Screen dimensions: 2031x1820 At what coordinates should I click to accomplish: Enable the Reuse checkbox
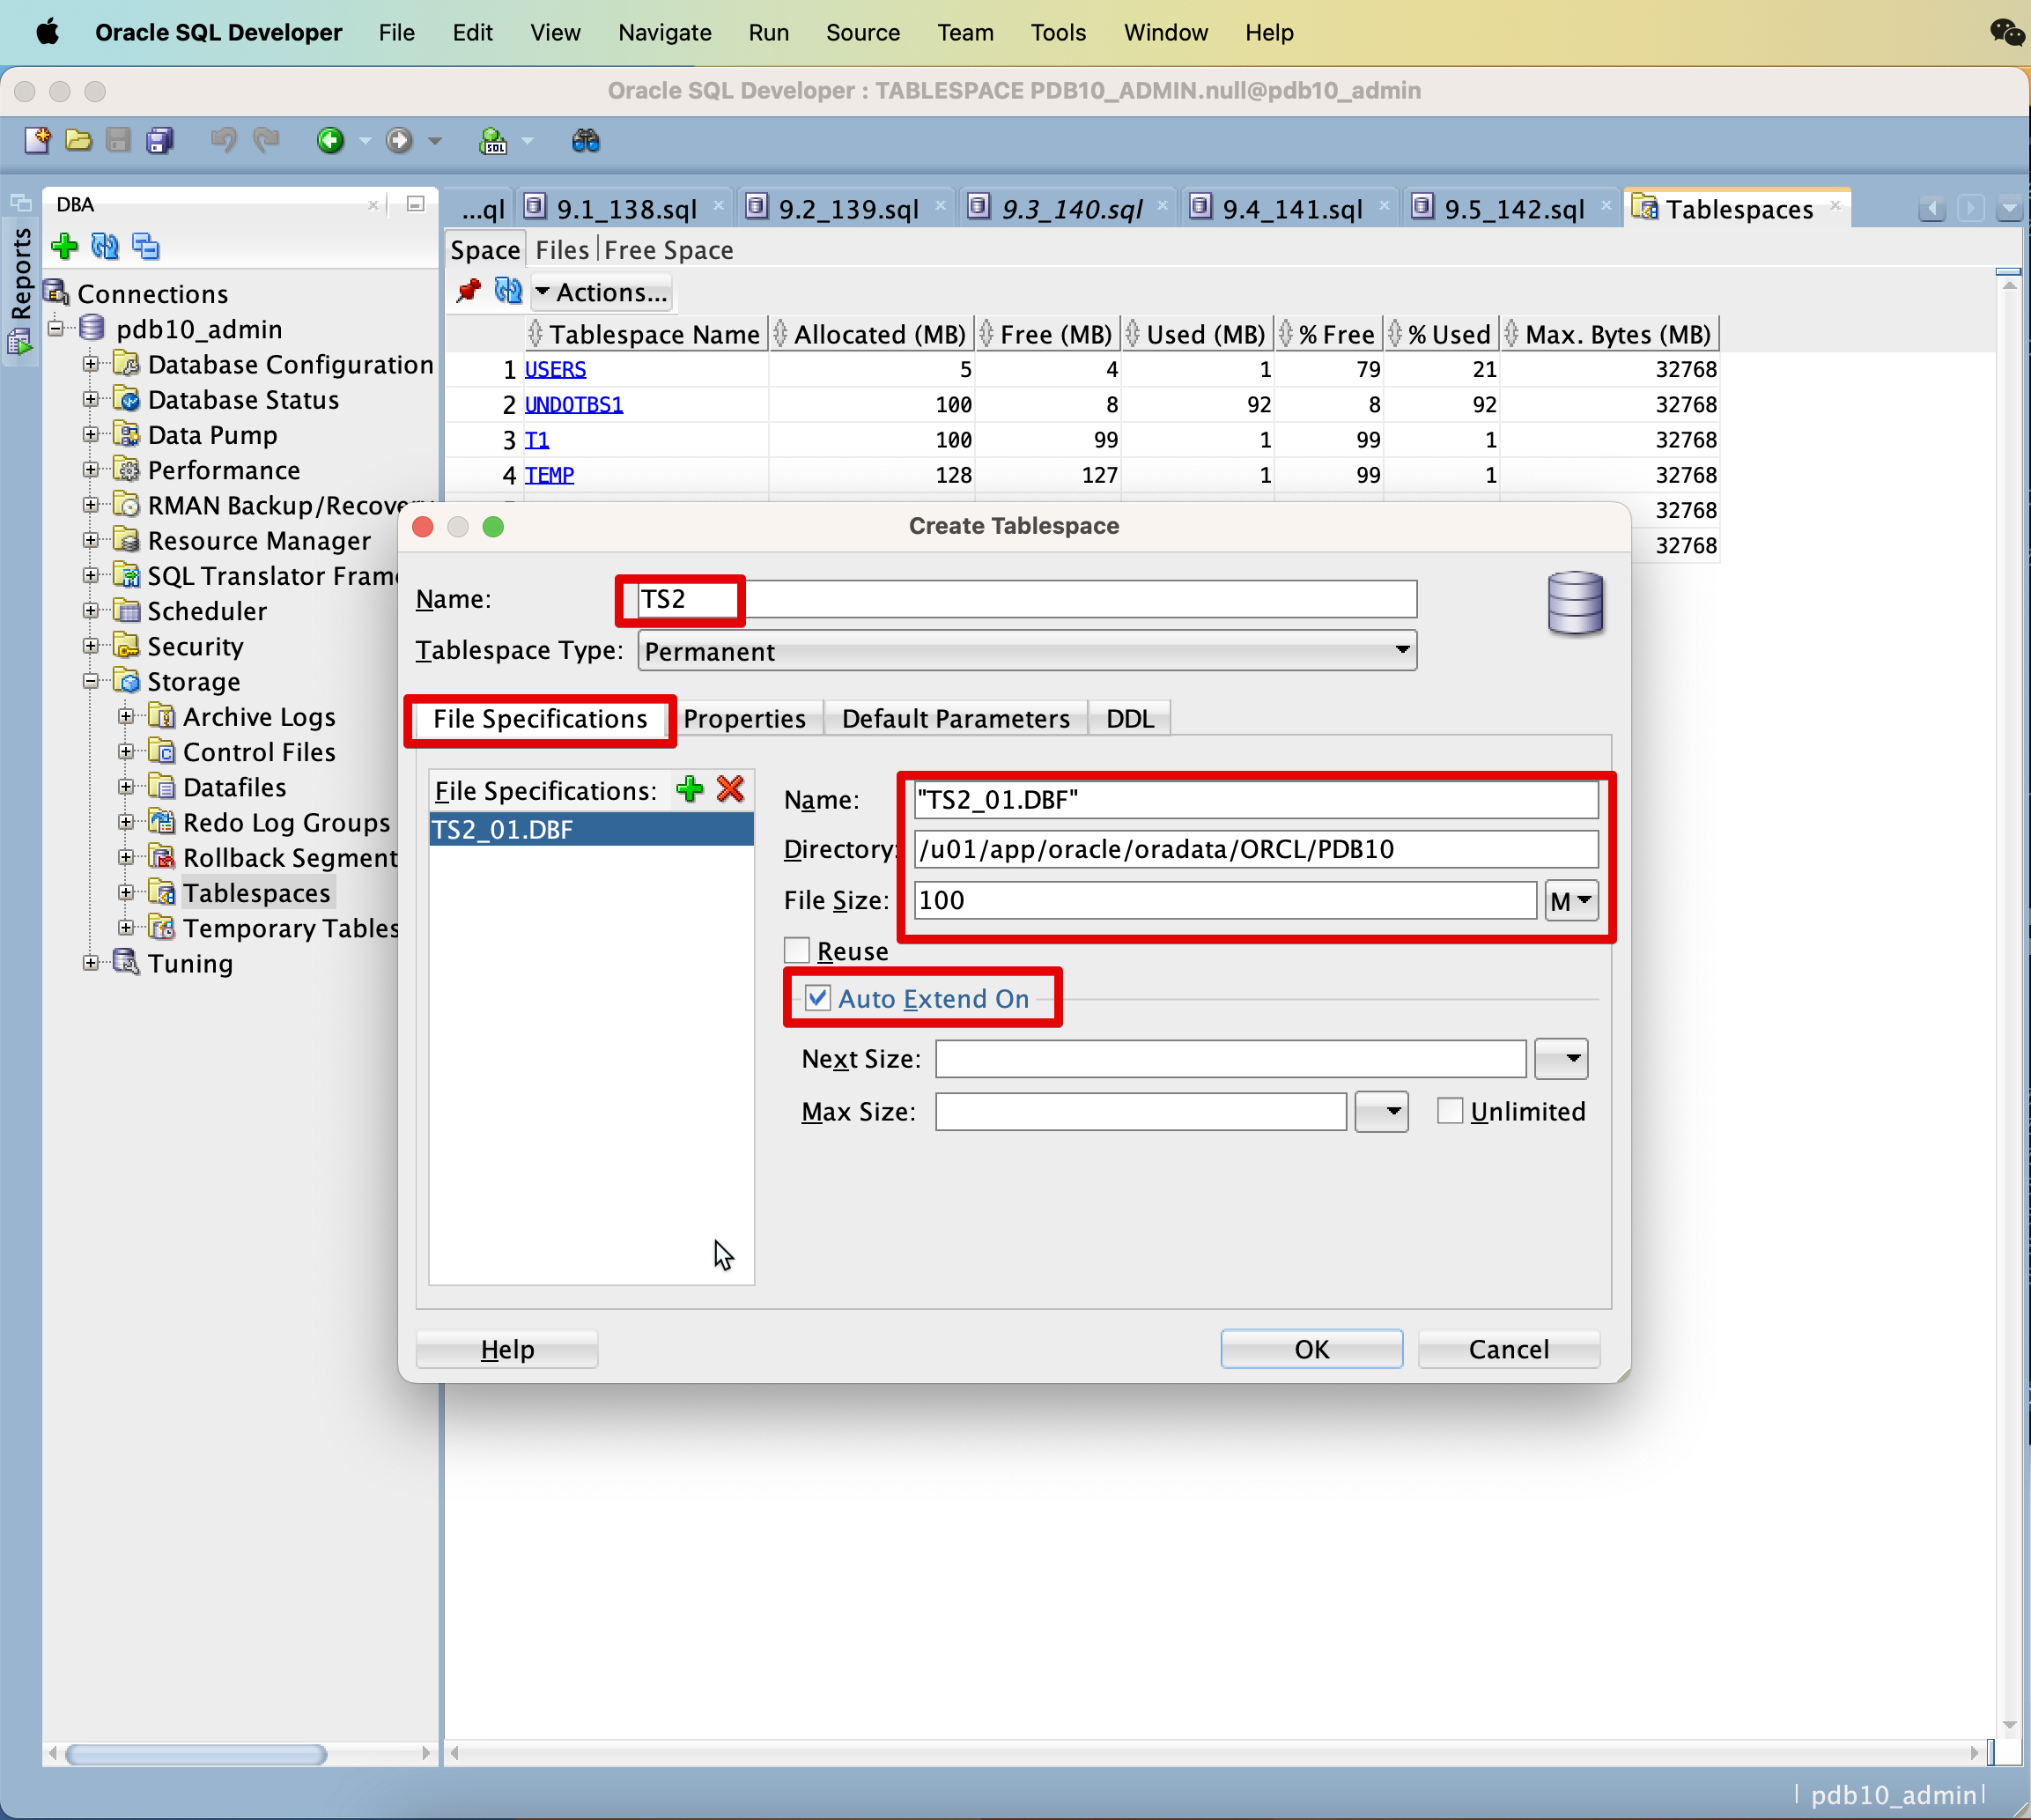(797, 950)
